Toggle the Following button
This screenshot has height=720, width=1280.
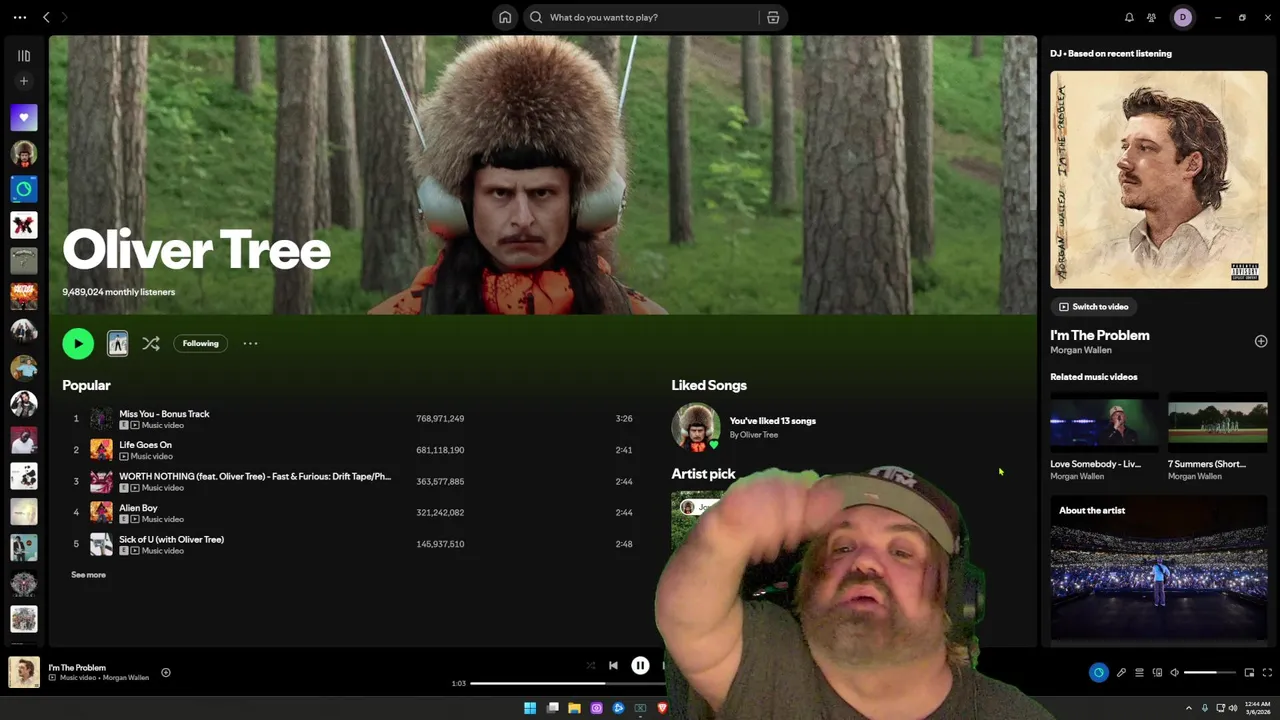200,343
